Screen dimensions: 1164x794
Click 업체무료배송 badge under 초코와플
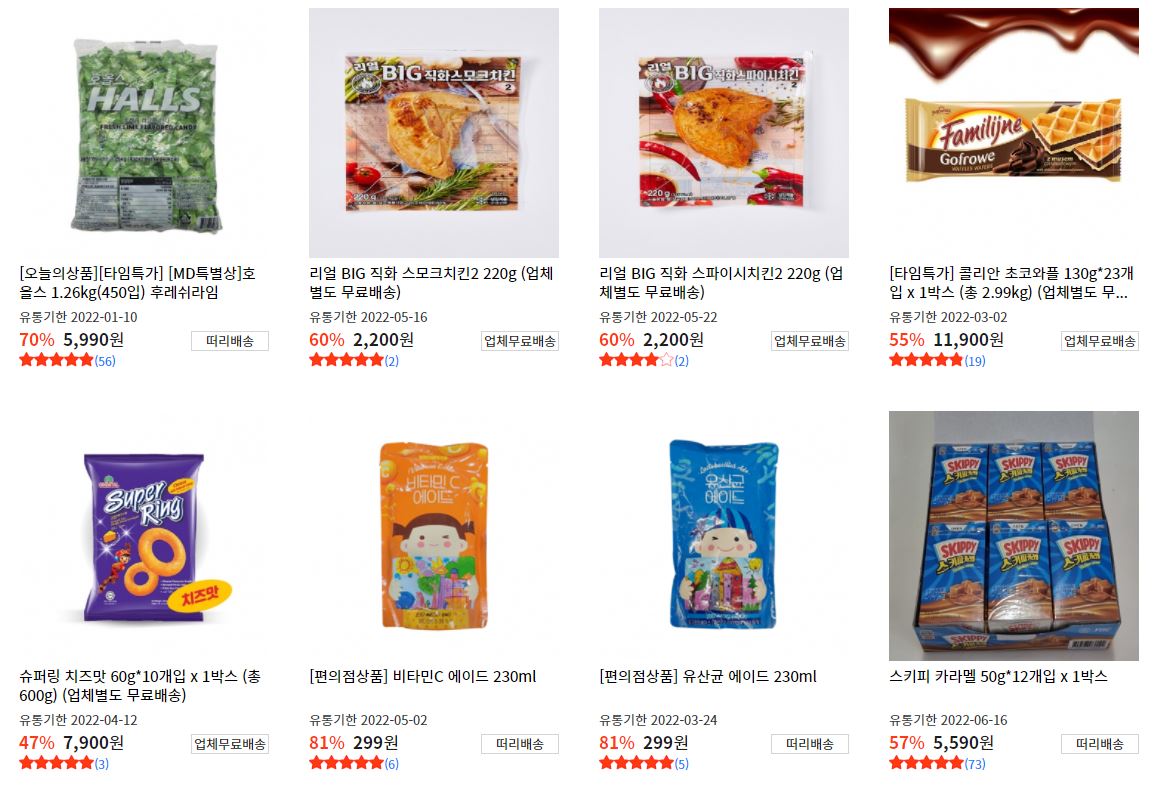tap(1099, 341)
